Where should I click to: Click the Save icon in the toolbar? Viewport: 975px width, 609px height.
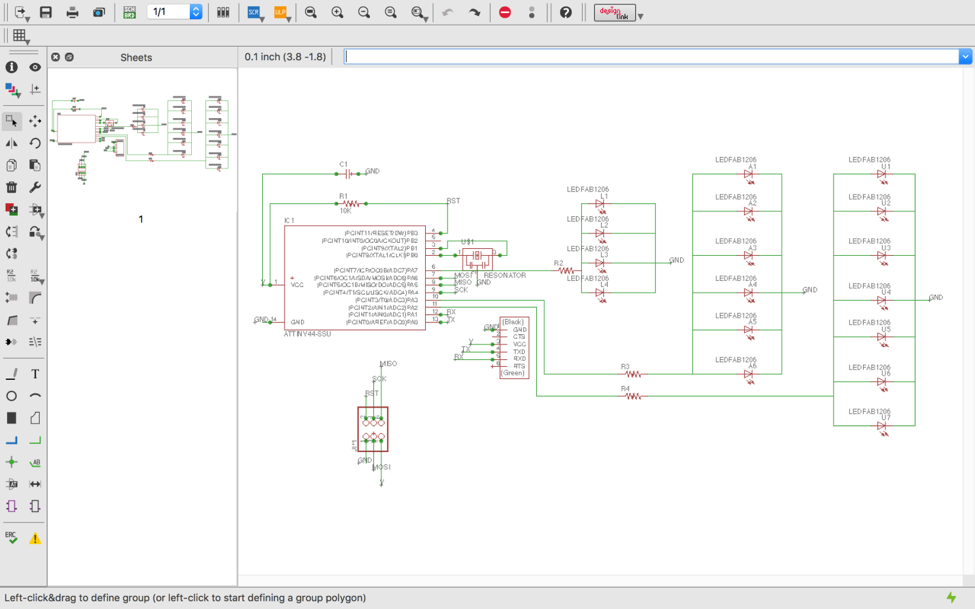click(45, 13)
